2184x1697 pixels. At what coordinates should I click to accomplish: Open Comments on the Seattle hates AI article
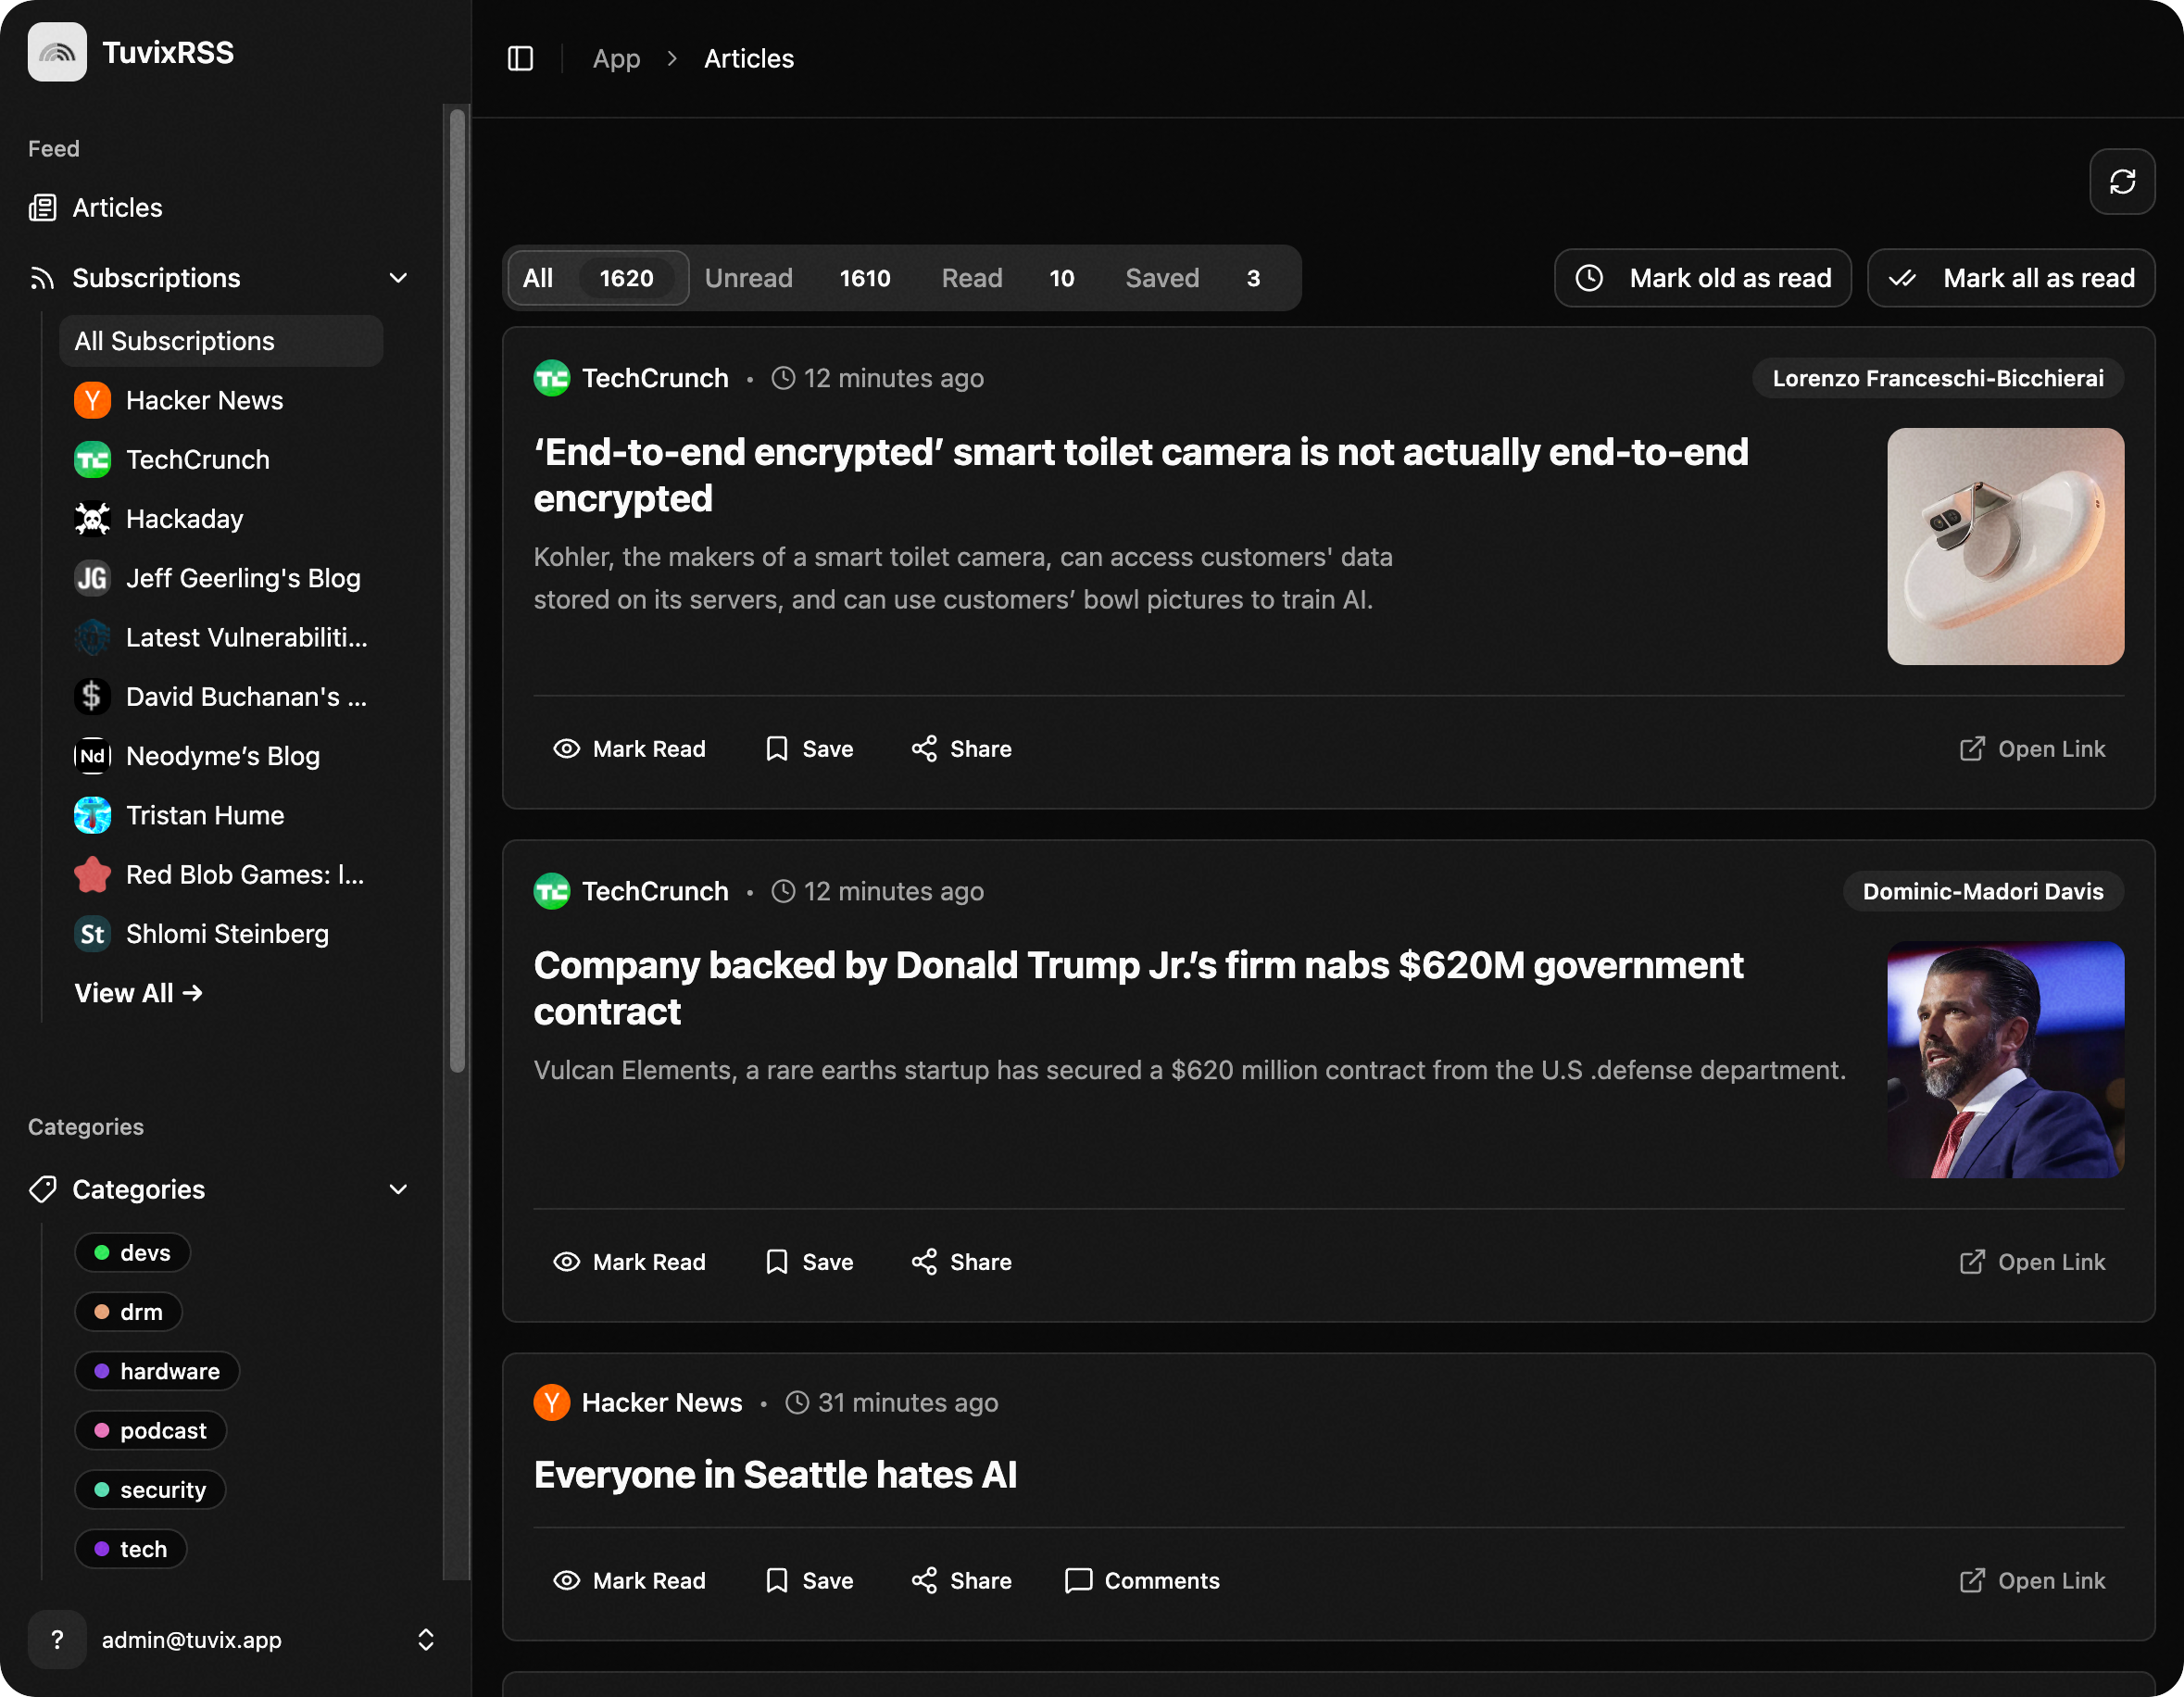[x=1142, y=1580]
